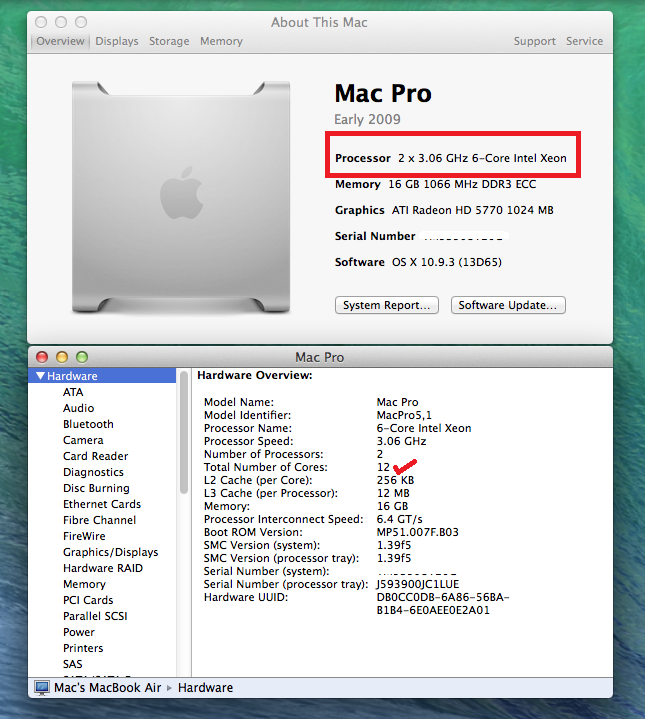Screen dimensions: 645x719
Task: Select Diagnostics in the sidebar
Action: (x=94, y=472)
